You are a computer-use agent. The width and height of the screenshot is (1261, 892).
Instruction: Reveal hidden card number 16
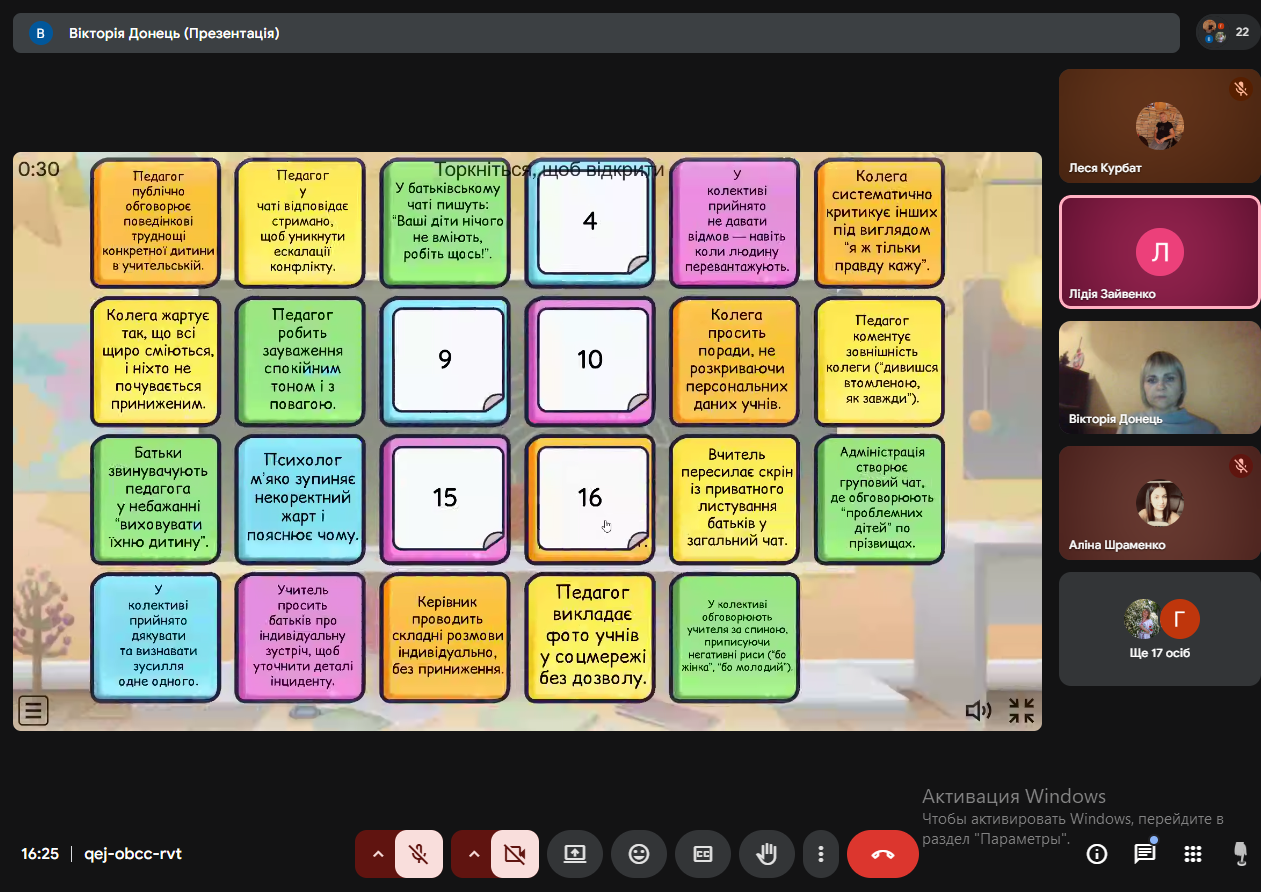(x=590, y=498)
